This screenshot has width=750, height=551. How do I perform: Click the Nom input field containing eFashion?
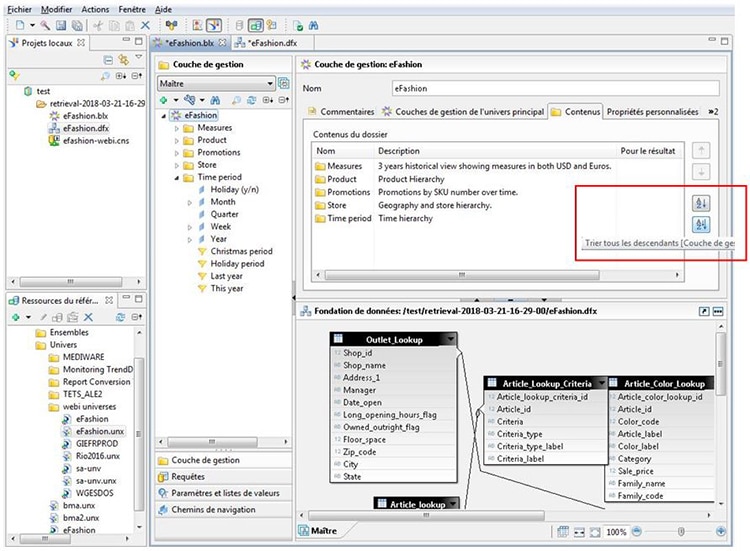pyautogui.click(x=555, y=88)
